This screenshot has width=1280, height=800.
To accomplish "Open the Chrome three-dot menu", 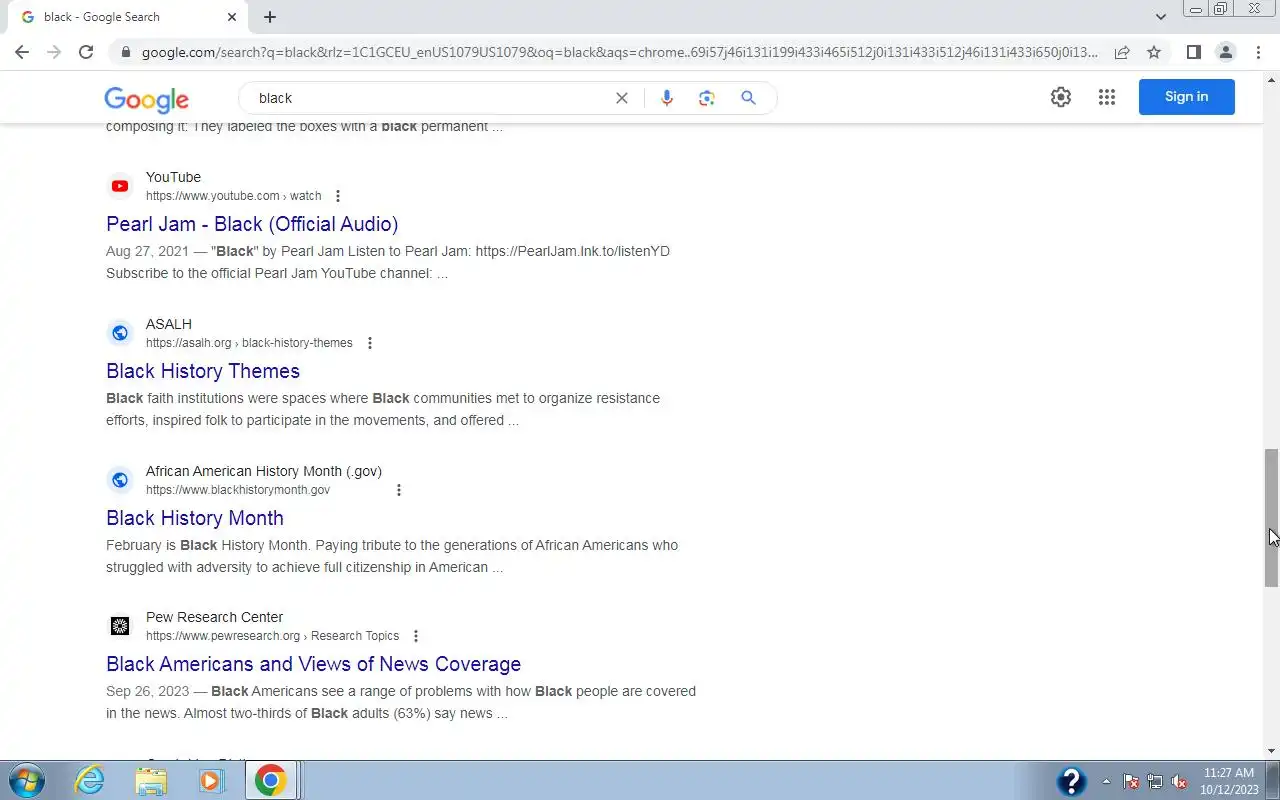I will click(x=1258, y=52).
